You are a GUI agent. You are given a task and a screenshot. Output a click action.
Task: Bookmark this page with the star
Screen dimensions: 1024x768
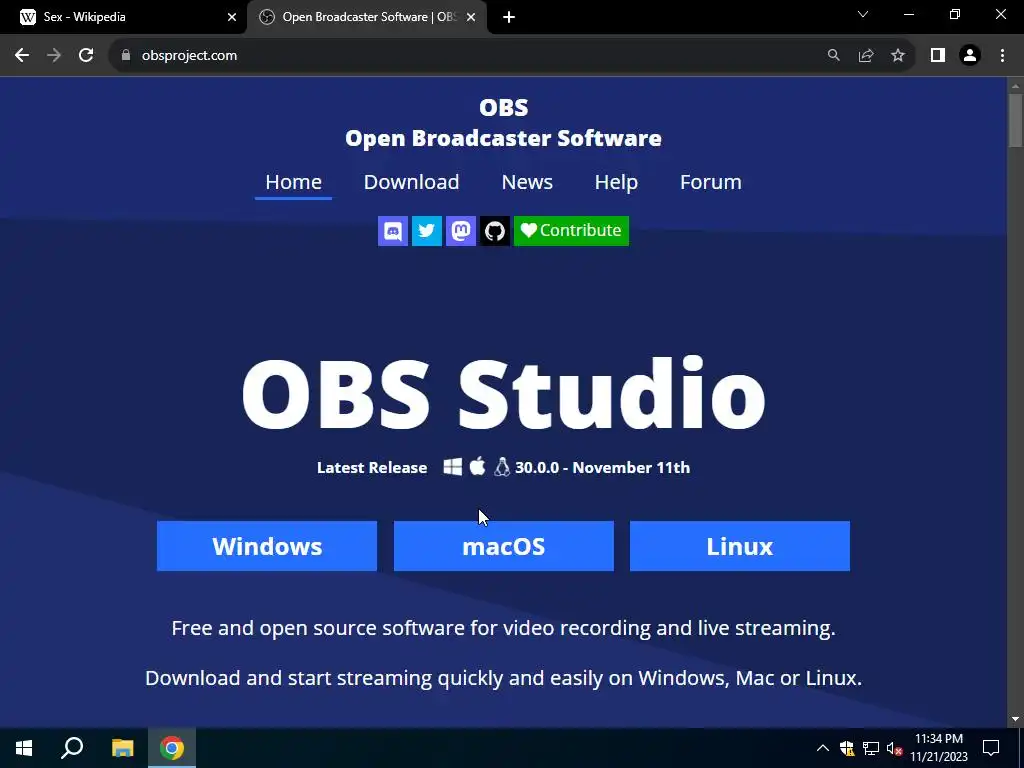898,56
